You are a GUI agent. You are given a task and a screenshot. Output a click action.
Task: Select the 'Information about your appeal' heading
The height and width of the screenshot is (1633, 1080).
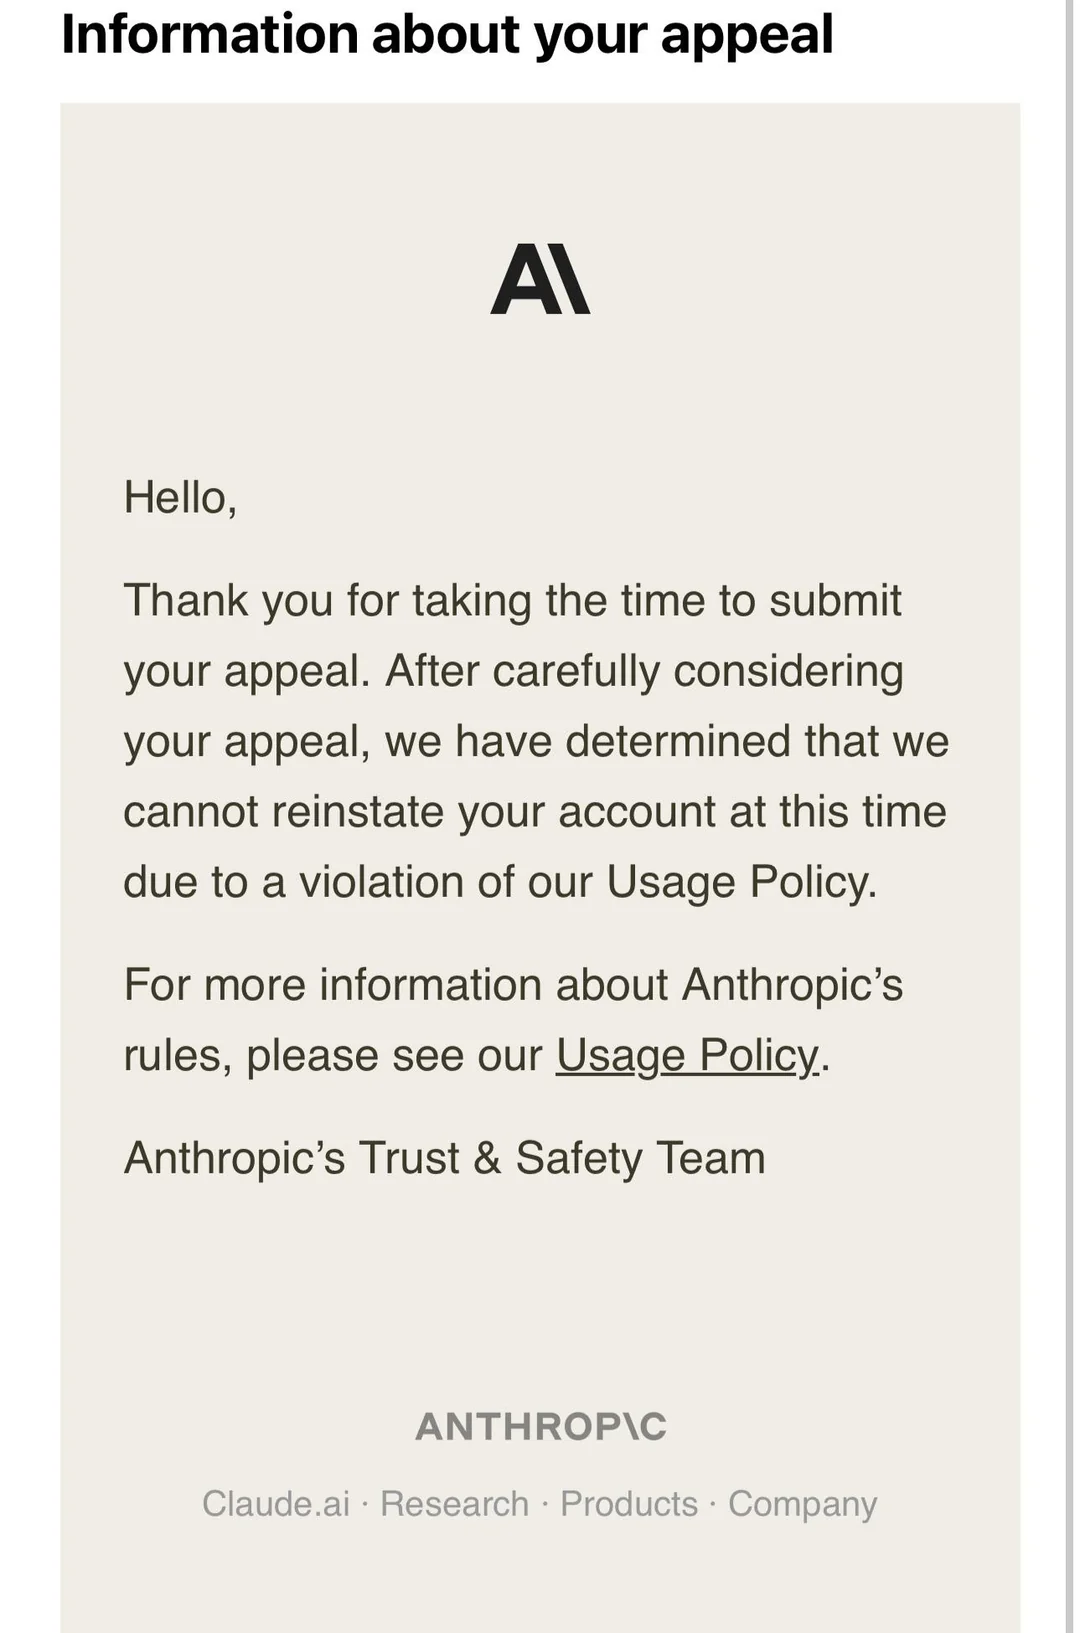447,34
